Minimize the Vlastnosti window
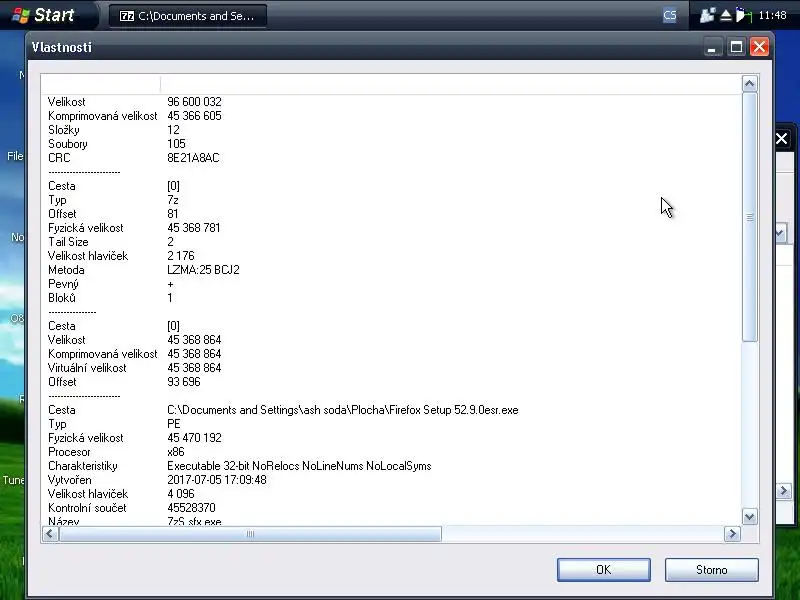The width and height of the screenshot is (800, 600). pyautogui.click(x=712, y=47)
